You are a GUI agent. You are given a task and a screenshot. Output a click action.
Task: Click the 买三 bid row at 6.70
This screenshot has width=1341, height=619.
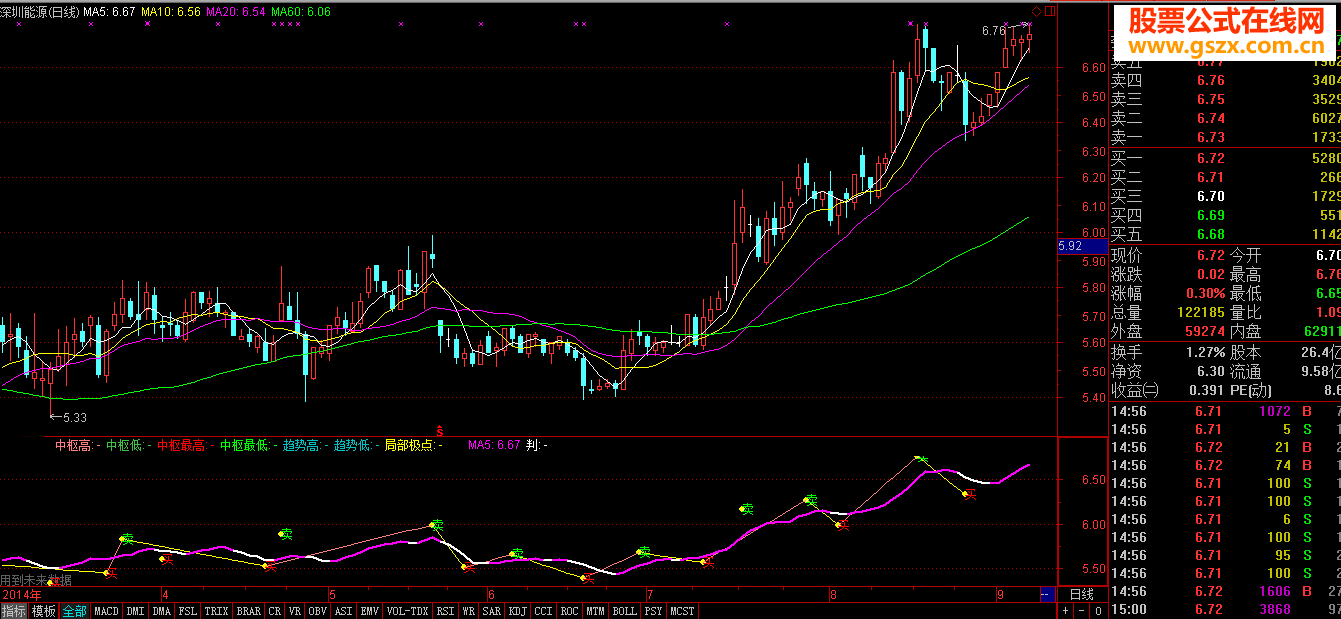point(1225,196)
